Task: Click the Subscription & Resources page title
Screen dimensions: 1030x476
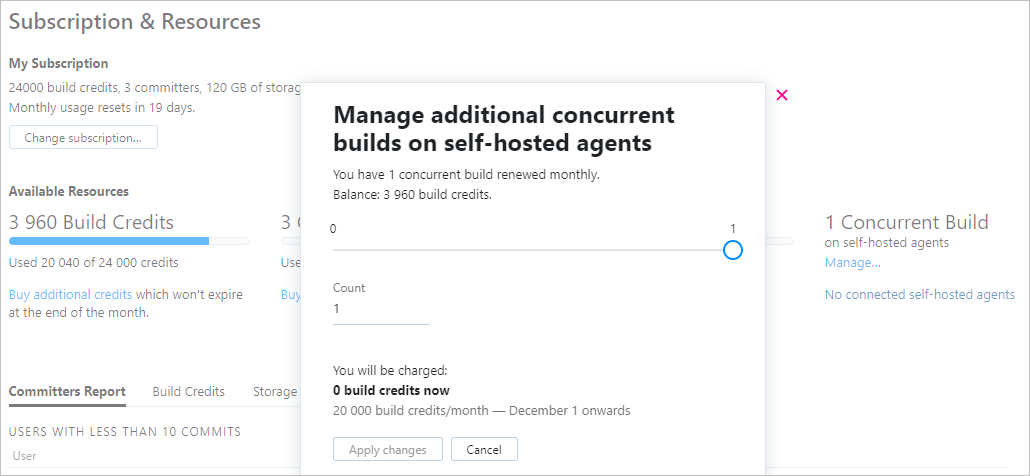Action: (135, 22)
